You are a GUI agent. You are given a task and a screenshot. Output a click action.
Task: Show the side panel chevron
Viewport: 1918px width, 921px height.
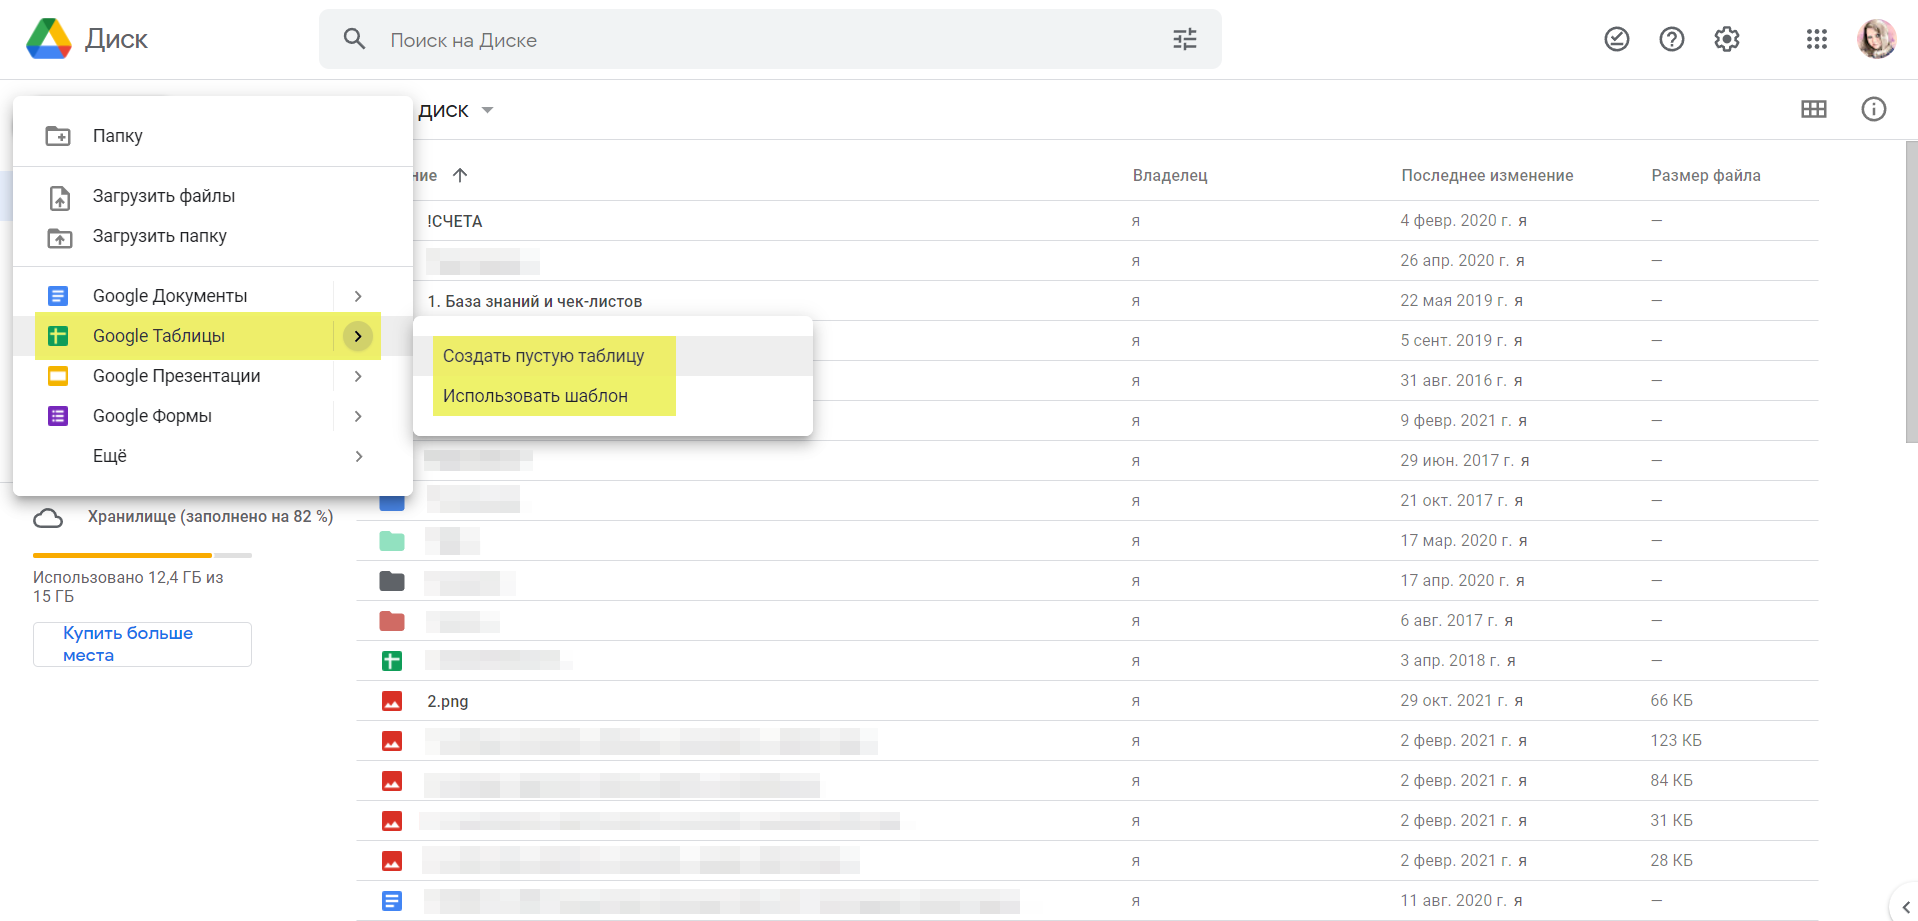pyautogui.click(x=1905, y=907)
